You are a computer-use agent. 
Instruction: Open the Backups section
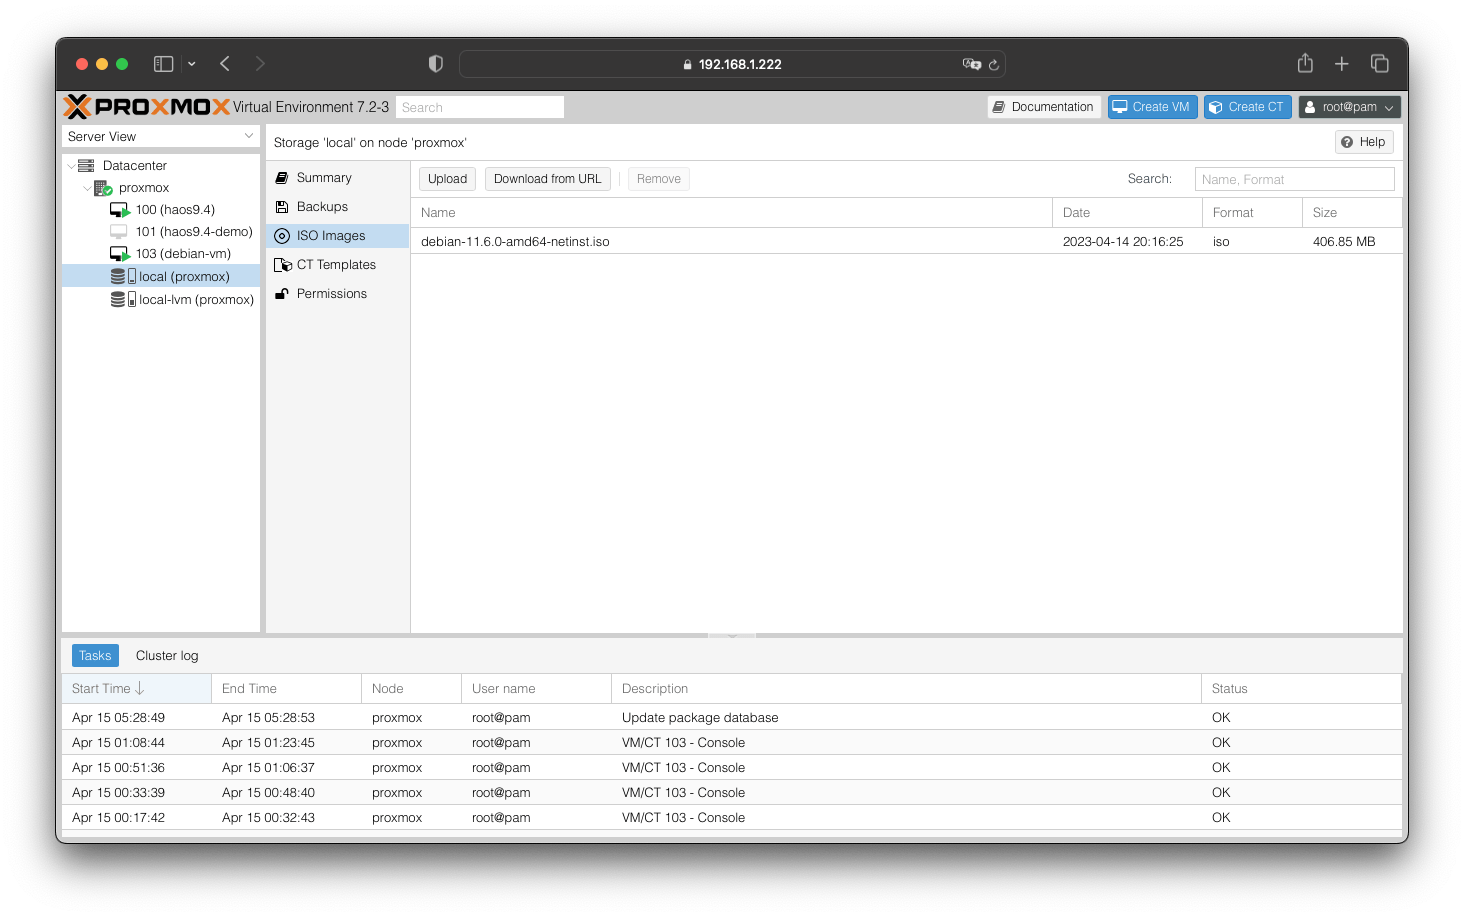[322, 207]
